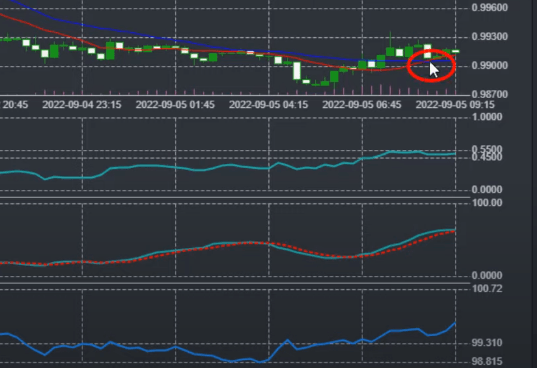
Task: Click the 0.99000 price axis label
Action: pos(489,65)
